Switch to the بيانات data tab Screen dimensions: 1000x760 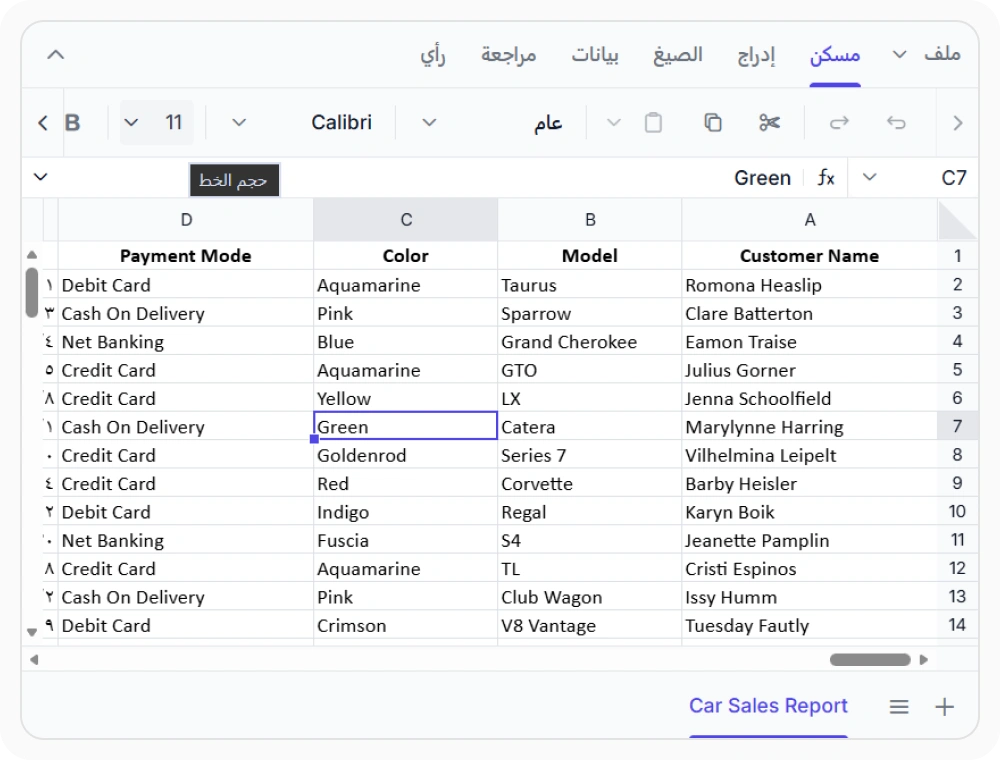coord(594,55)
